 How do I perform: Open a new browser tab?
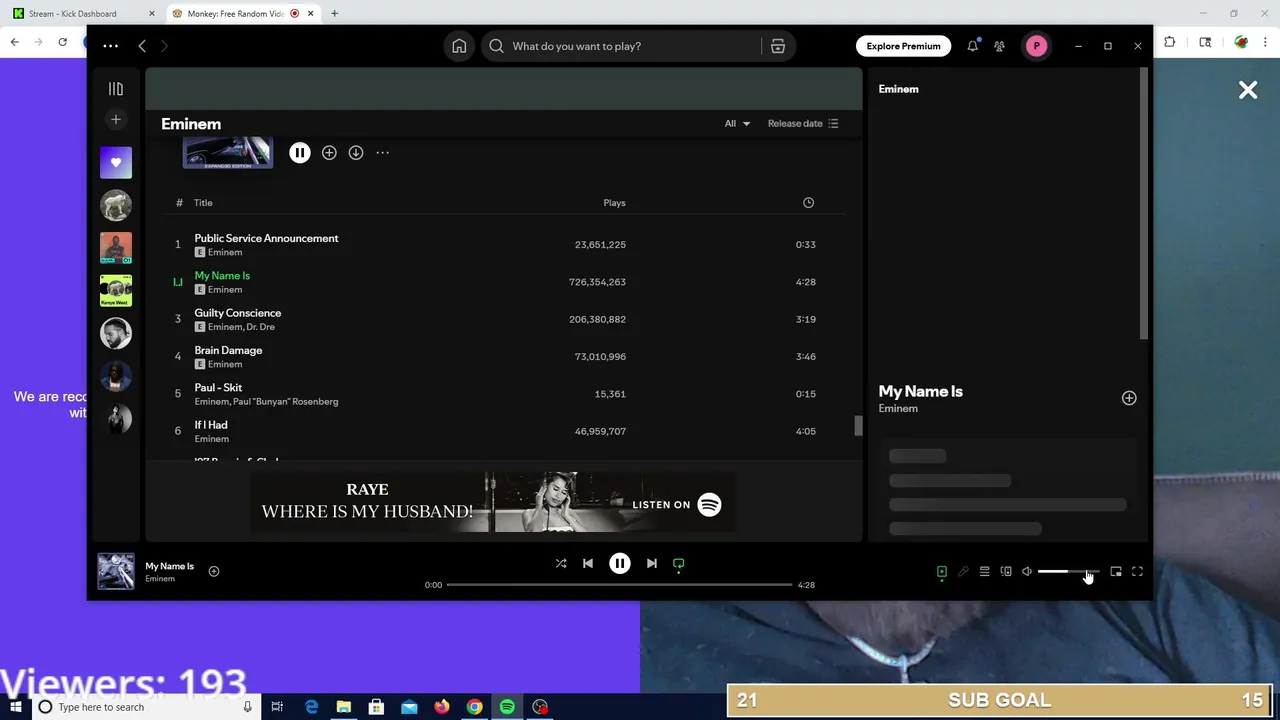tap(334, 14)
